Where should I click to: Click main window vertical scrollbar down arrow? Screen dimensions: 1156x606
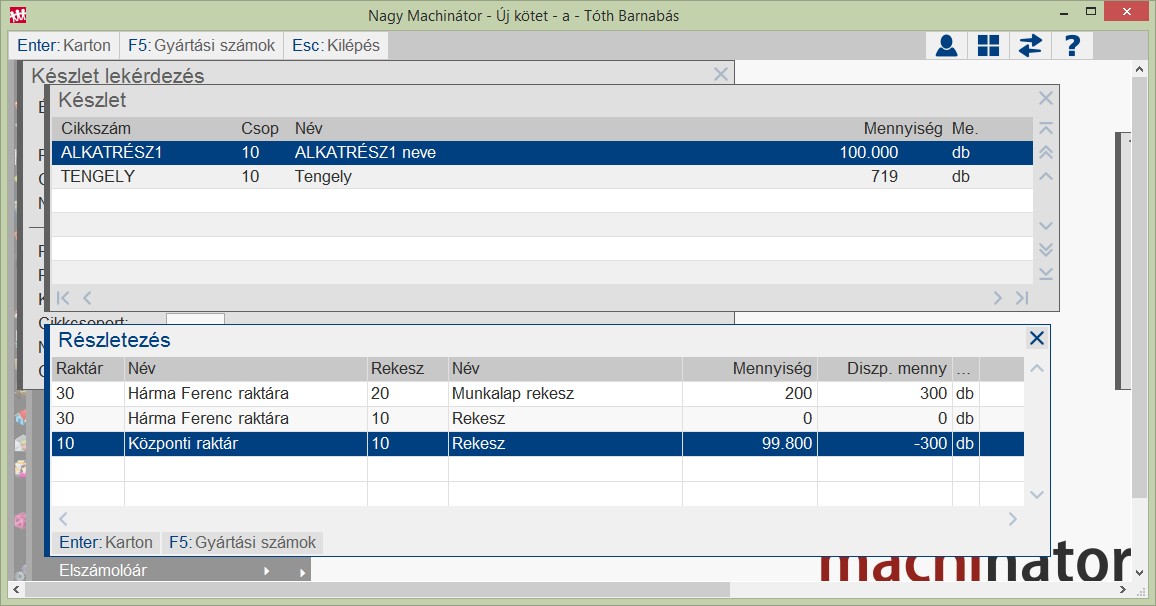click(1140, 572)
